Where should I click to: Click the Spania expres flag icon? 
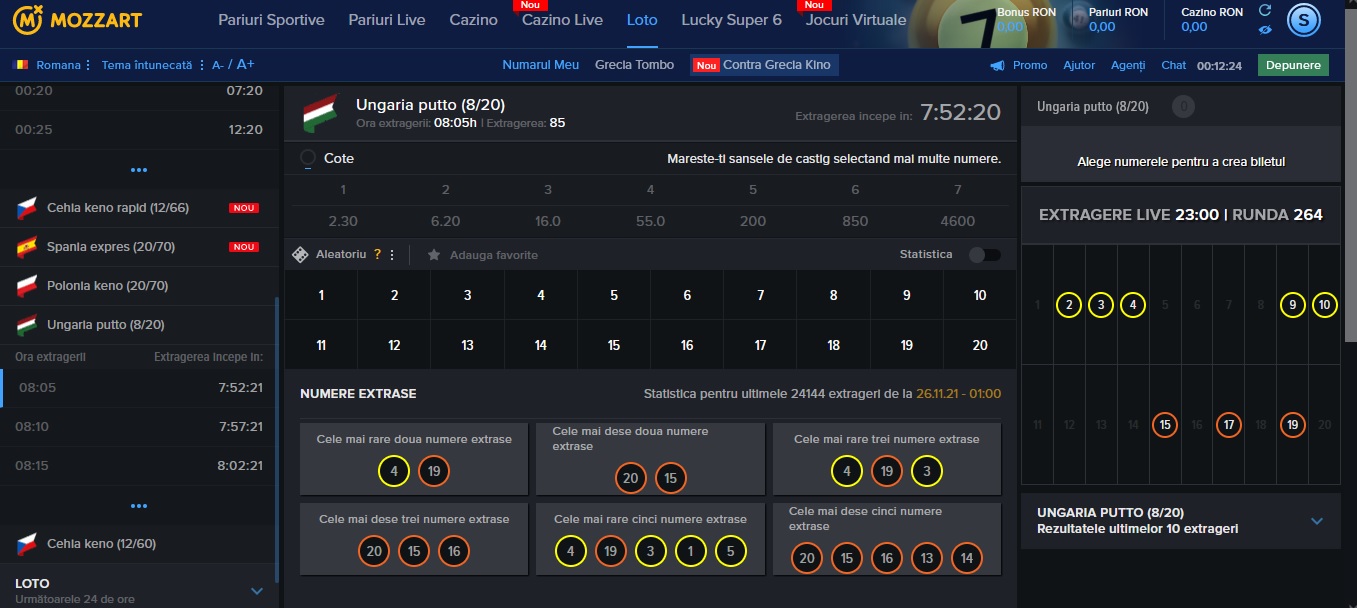point(27,246)
